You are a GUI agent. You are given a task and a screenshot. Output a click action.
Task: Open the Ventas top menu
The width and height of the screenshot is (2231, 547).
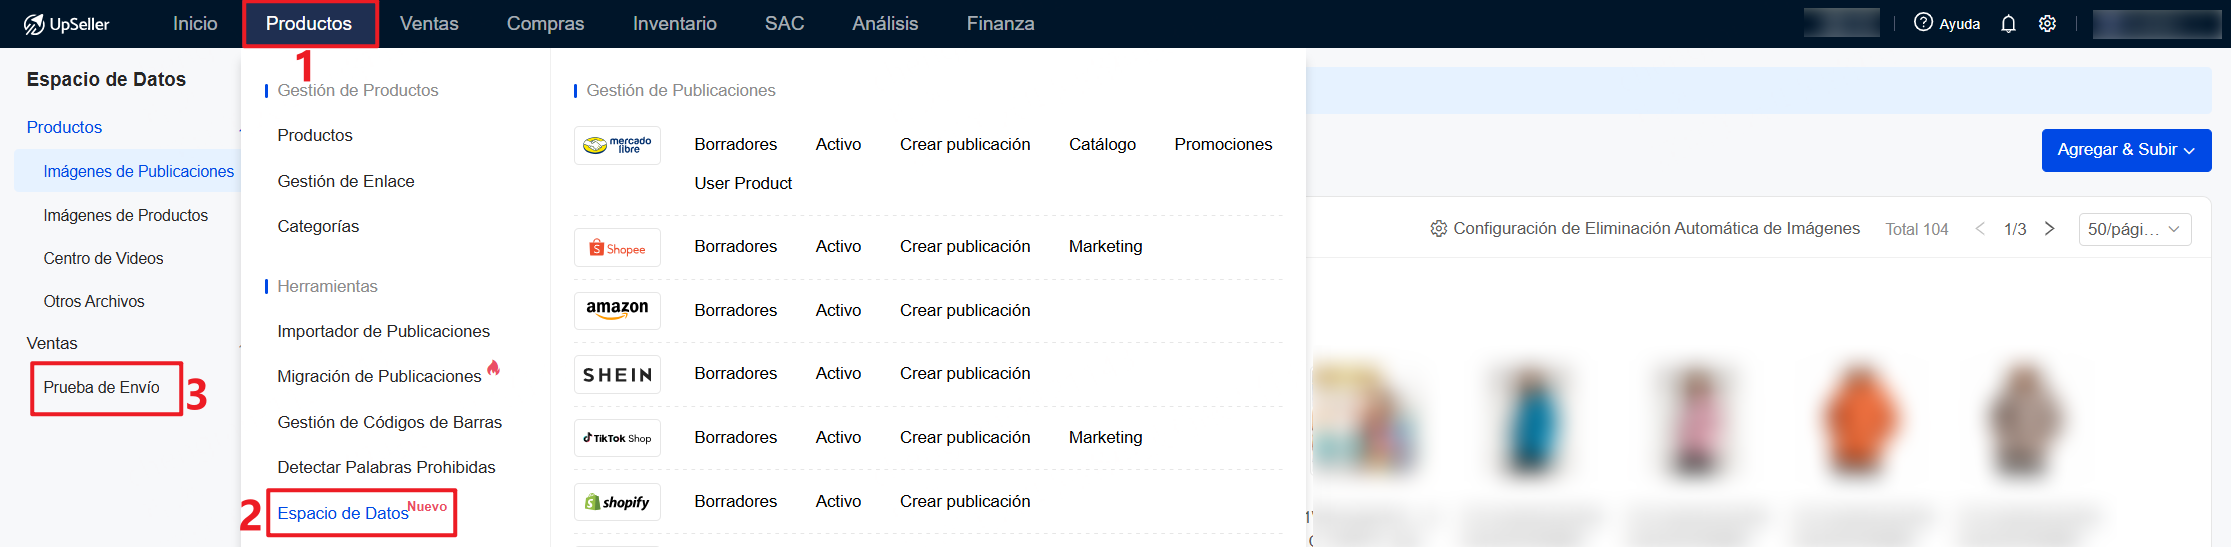[x=429, y=24]
